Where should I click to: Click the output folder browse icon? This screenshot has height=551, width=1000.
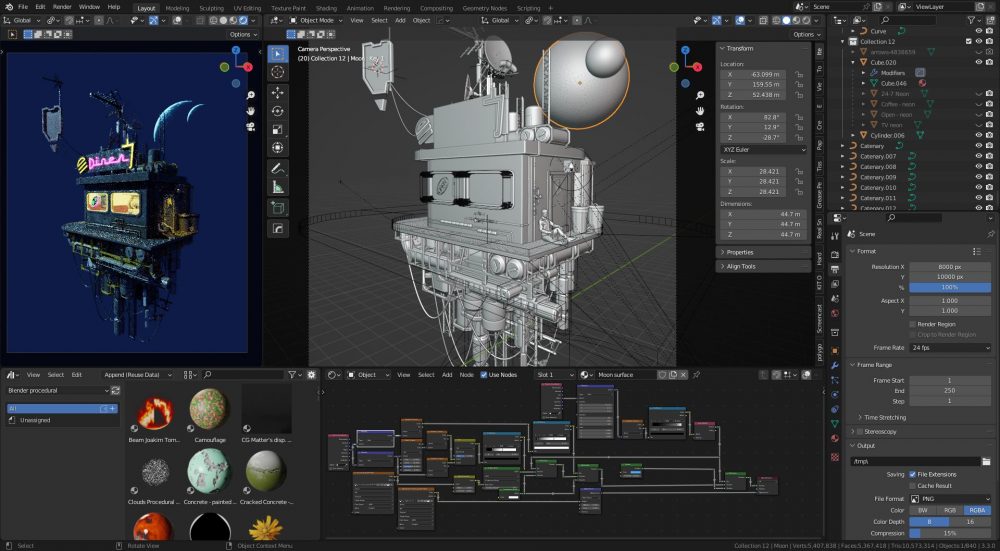pyautogui.click(x=987, y=461)
